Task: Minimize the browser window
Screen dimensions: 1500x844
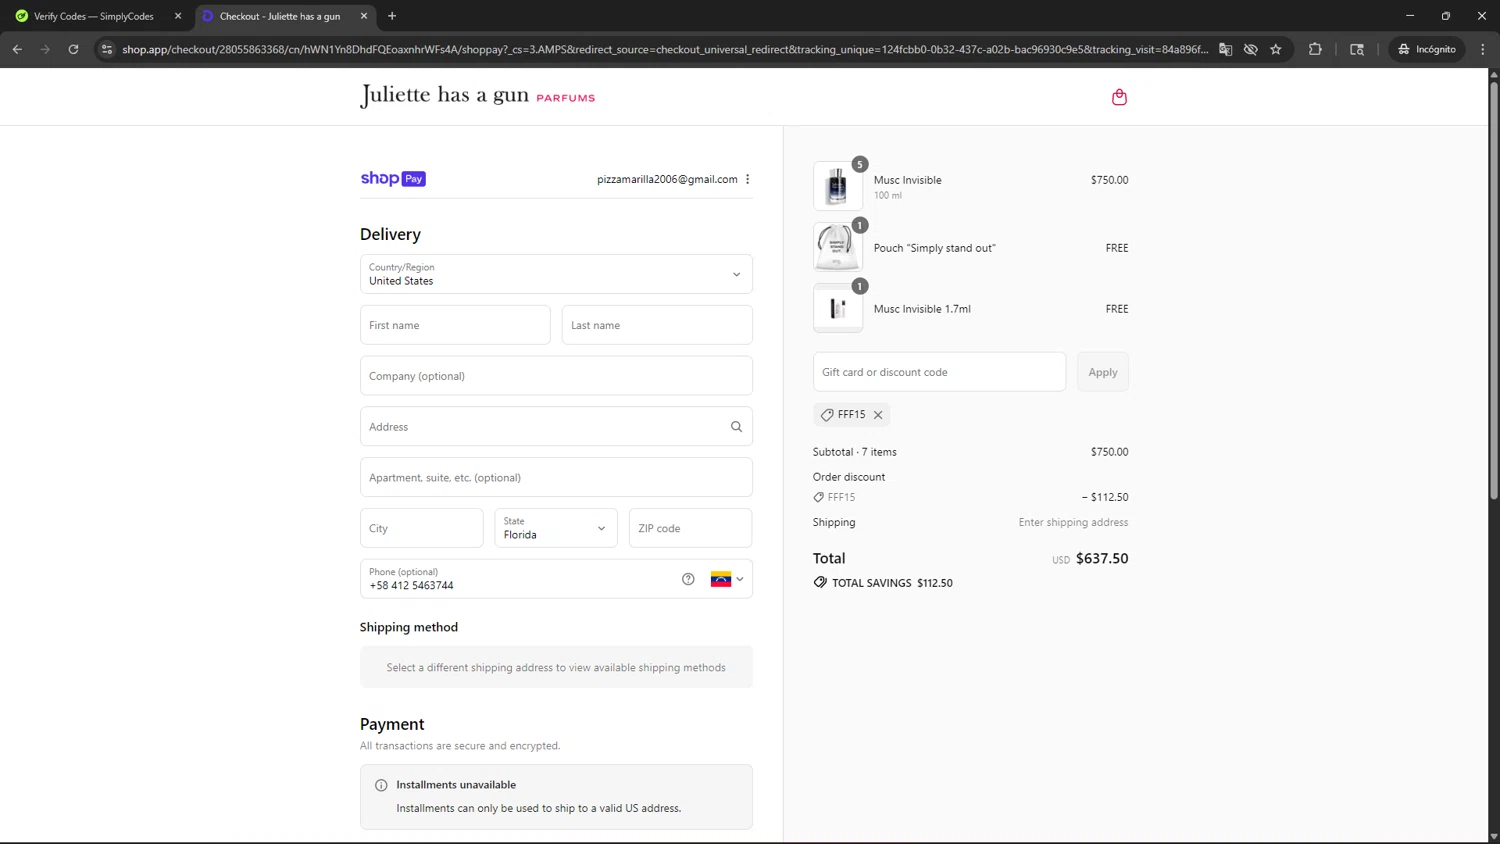Action: [x=1410, y=16]
